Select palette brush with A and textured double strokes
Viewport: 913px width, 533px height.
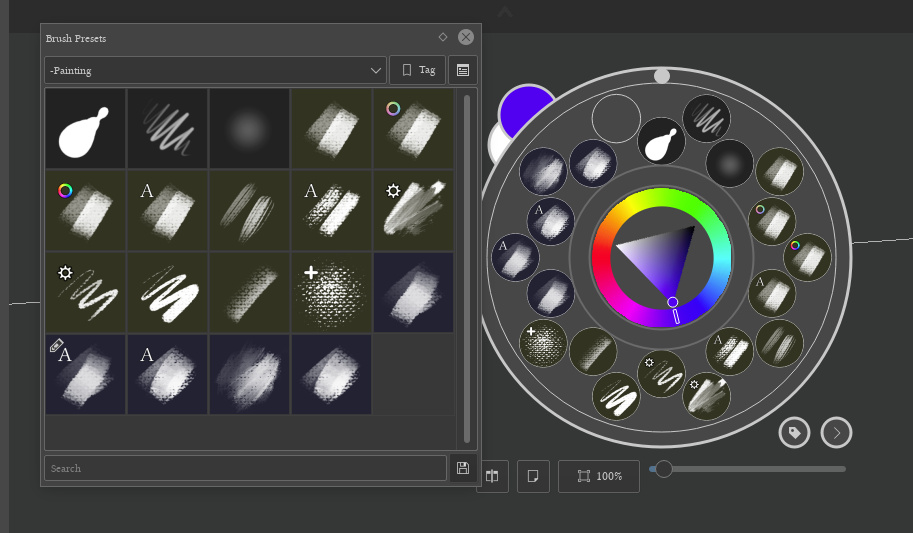pos(730,351)
